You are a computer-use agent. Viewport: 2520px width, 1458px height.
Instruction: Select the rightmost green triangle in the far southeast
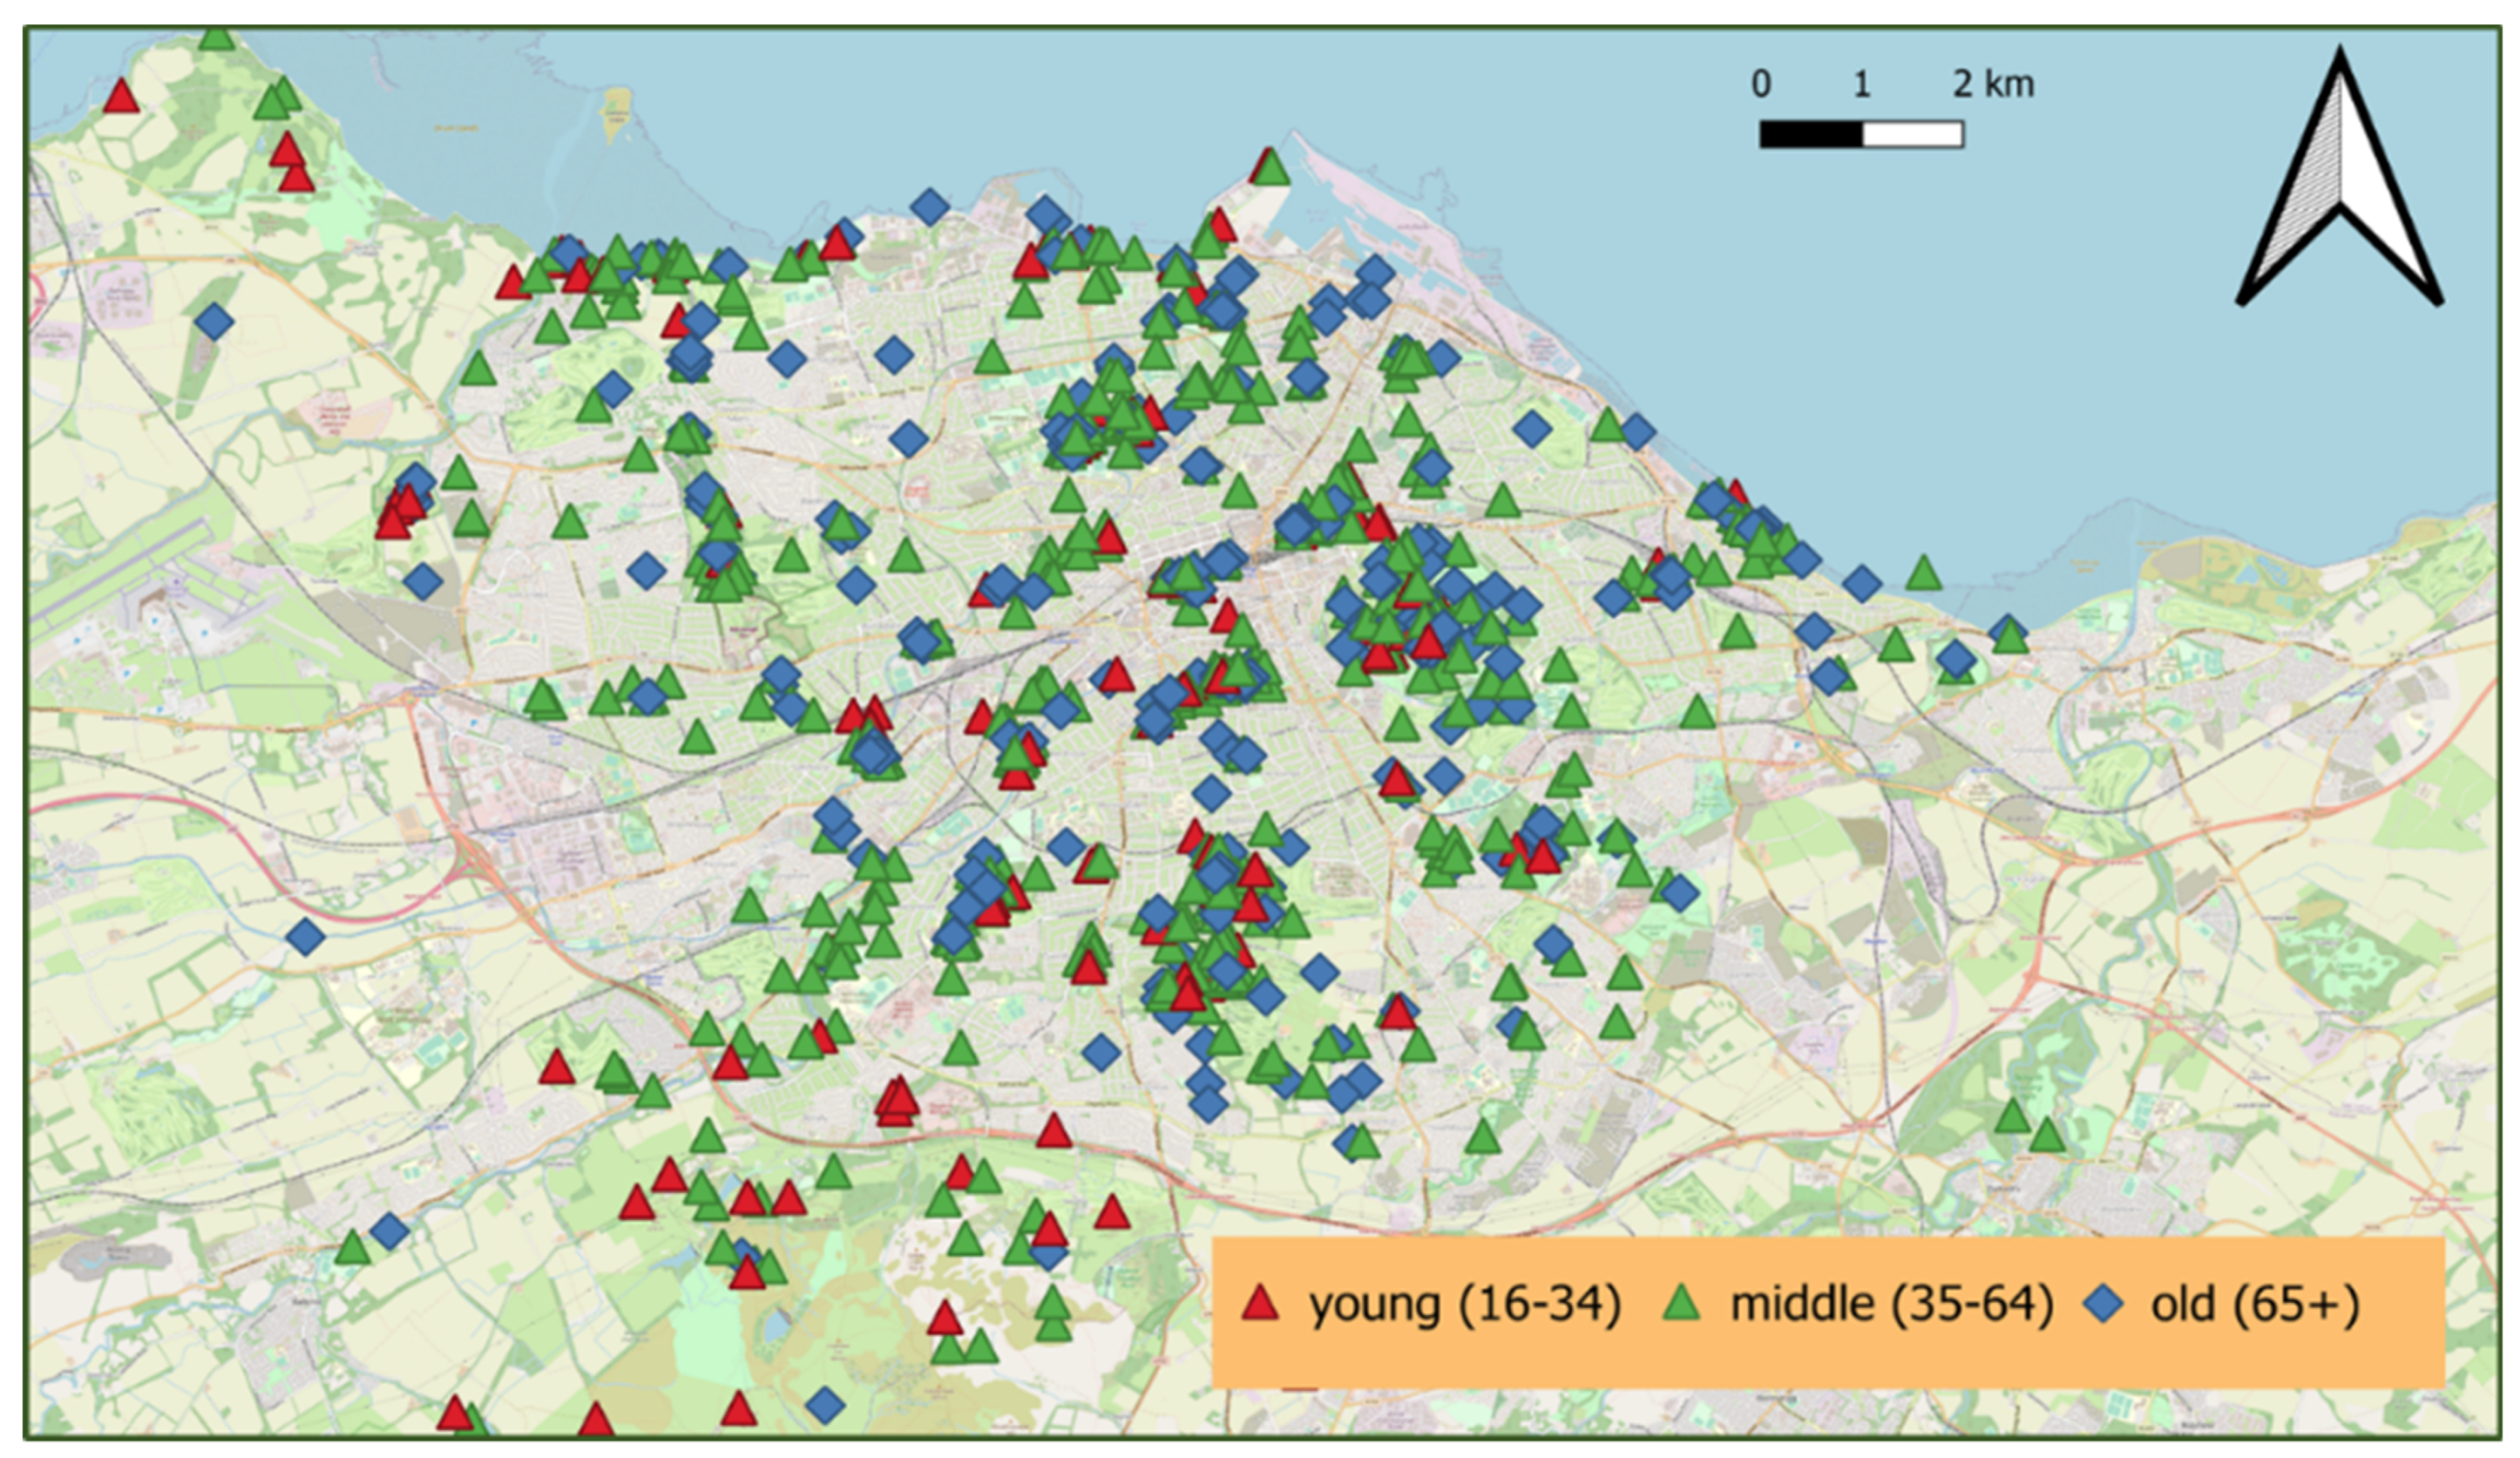pyautogui.click(x=2047, y=1137)
